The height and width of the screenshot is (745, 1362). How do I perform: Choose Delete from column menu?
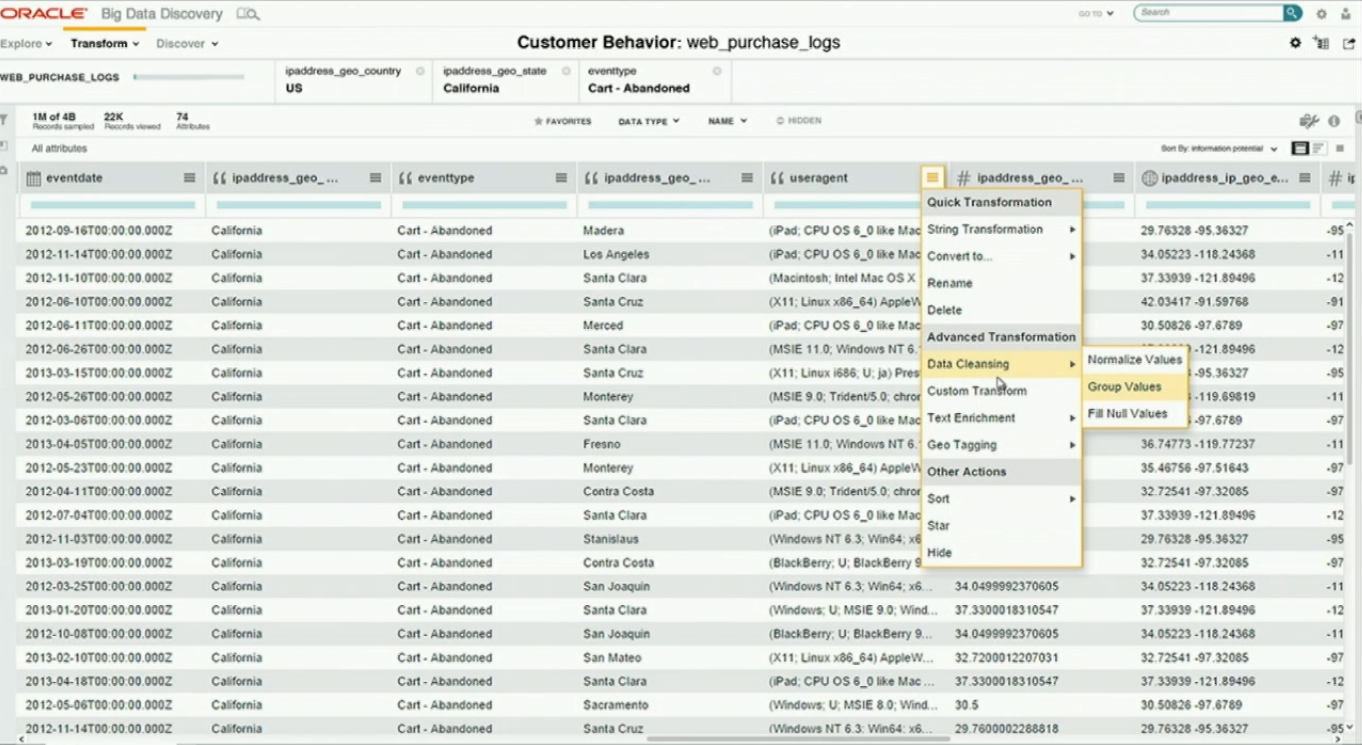(x=1001, y=310)
